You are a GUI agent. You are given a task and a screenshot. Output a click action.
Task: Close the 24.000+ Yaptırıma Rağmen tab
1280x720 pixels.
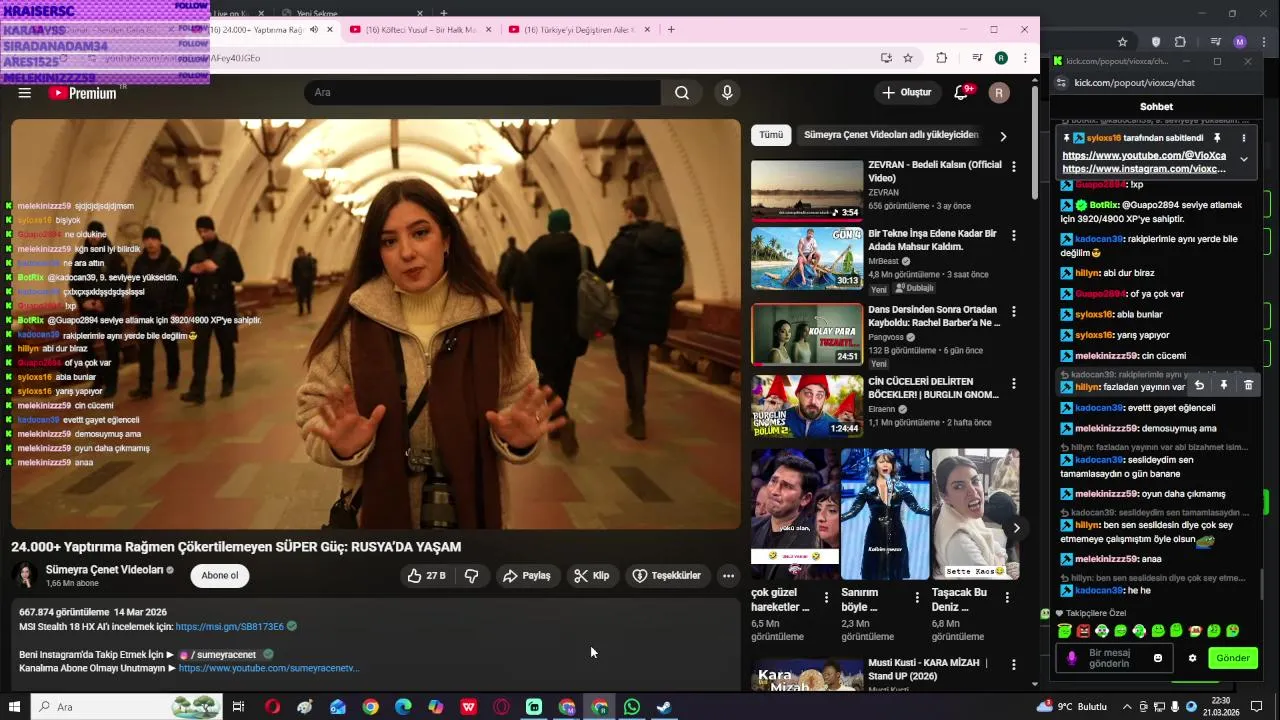[330, 30]
